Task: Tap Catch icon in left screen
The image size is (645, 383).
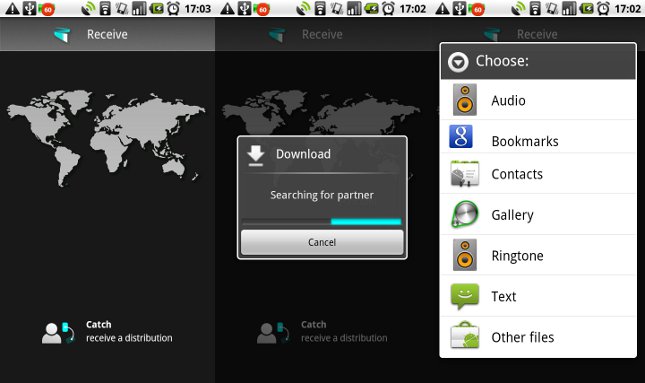Action: pyautogui.click(x=58, y=333)
